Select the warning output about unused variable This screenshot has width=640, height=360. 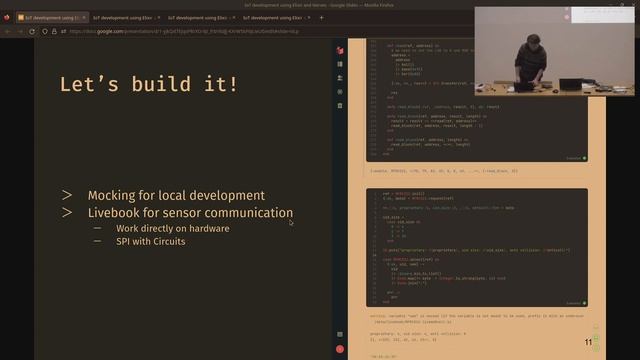coord(477,319)
